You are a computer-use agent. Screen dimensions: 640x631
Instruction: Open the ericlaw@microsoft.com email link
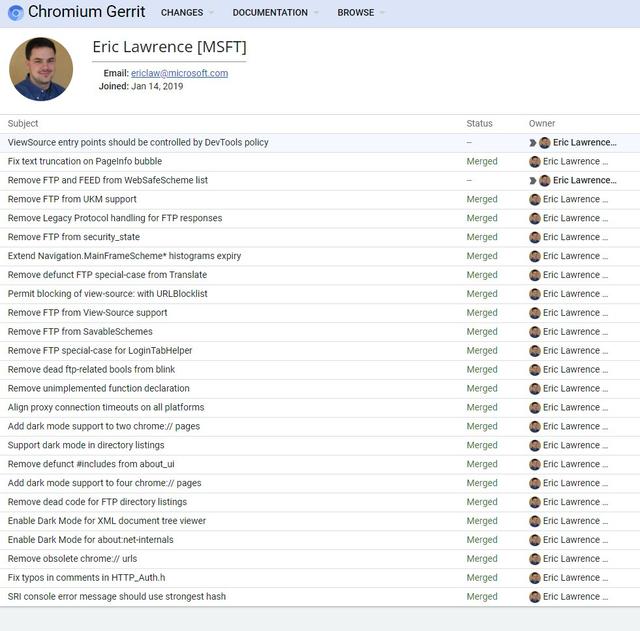[180, 73]
